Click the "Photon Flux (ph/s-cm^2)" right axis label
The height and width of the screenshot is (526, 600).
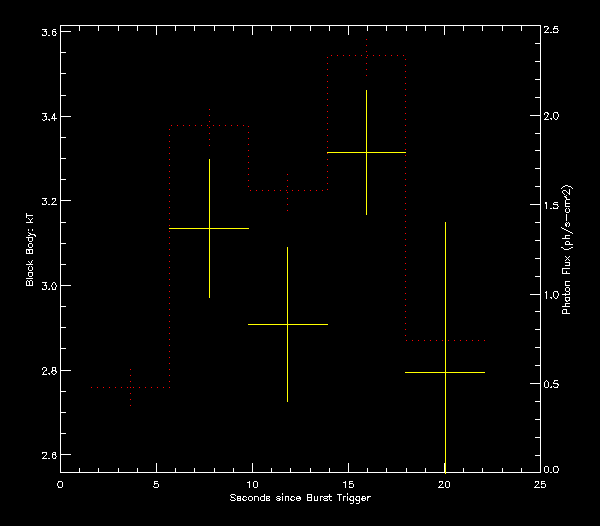[567, 250]
